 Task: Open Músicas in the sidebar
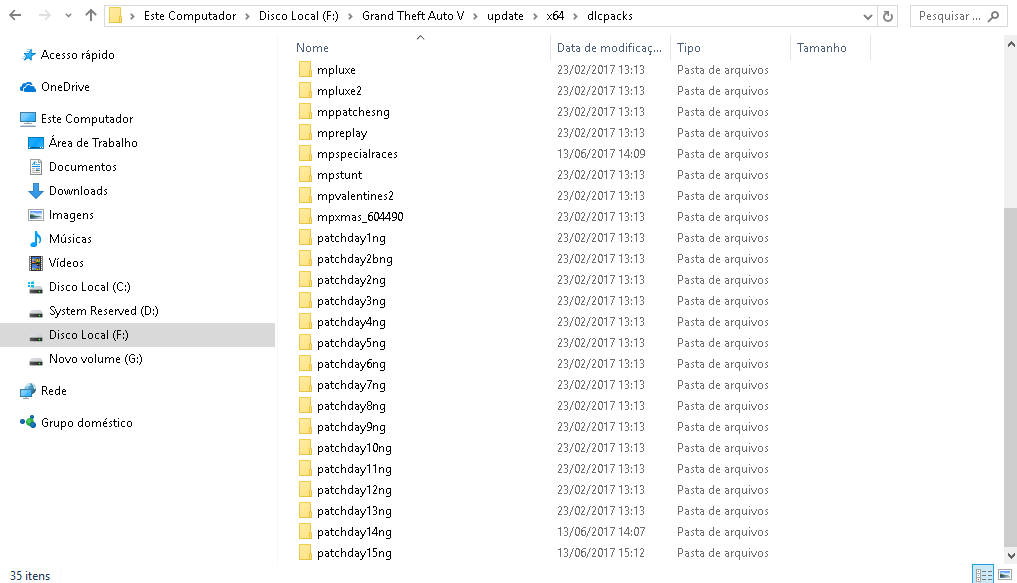[x=70, y=239]
